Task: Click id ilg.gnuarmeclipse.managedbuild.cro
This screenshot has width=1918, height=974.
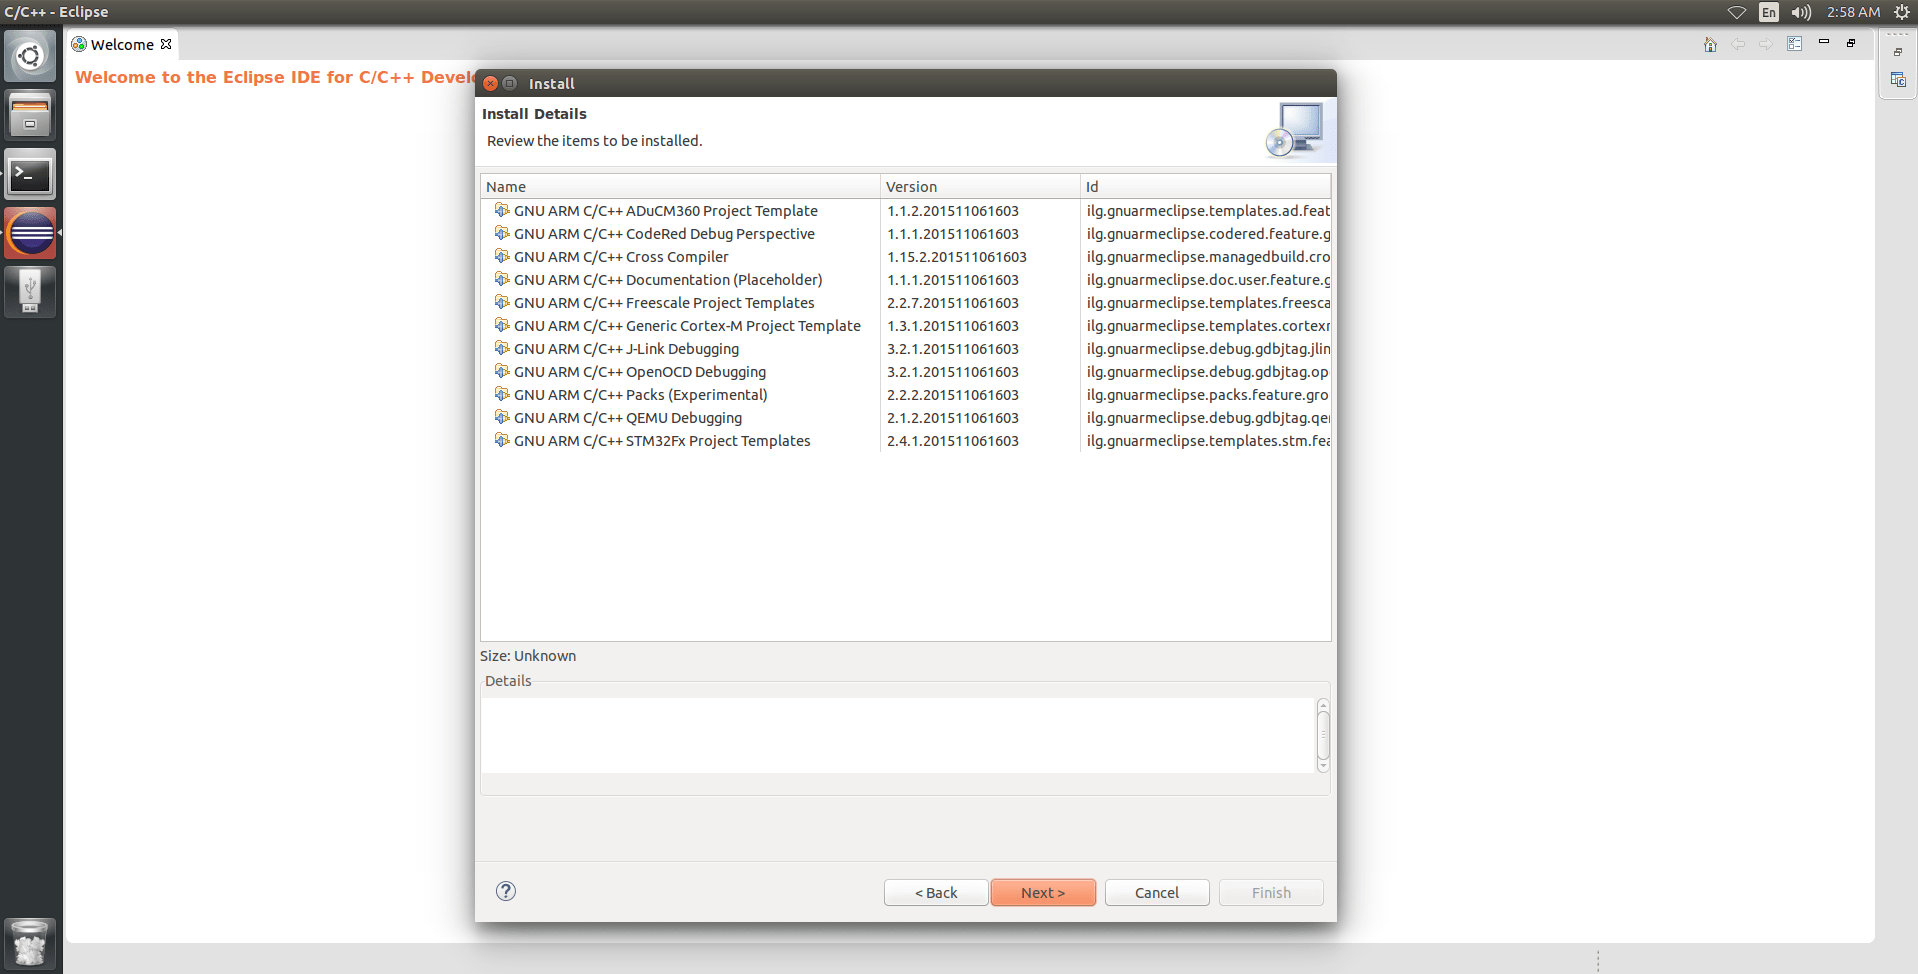Action: (1208, 257)
